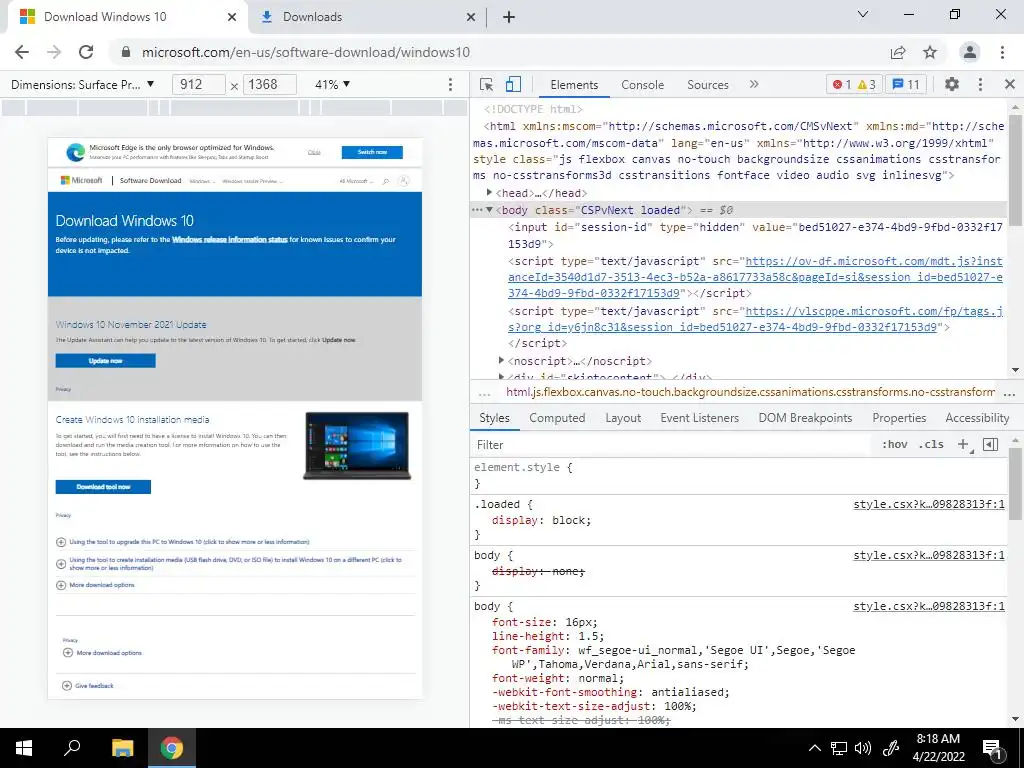This screenshot has width=1024, height=768.
Task: Open the 11 issues badge
Action: click(x=906, y=84)
